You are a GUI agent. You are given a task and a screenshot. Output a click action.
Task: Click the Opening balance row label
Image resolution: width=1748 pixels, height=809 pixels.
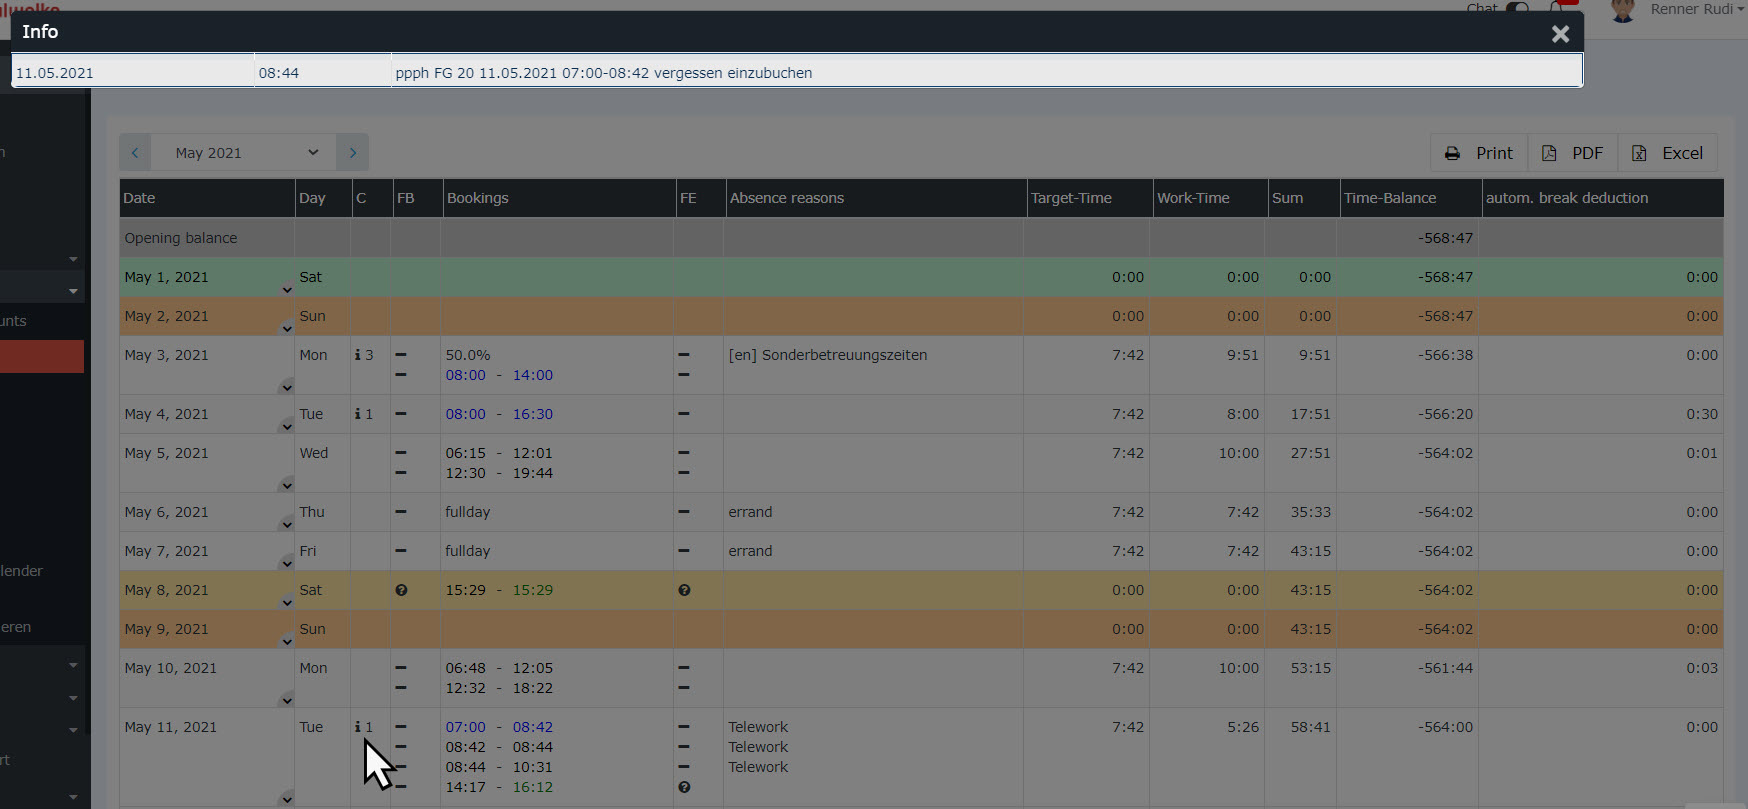pyautogui.click(x=181, y=238)
